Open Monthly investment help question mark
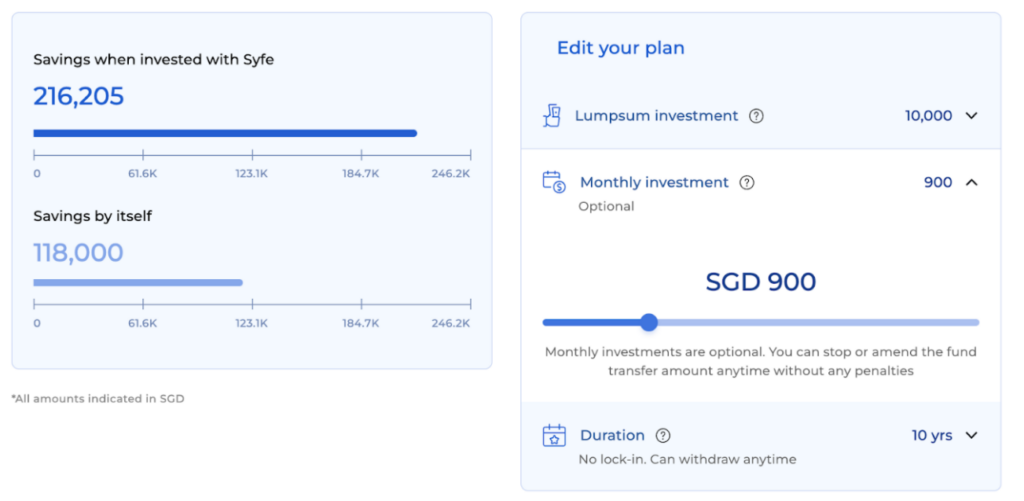The image size is (1024, 501). (746, 183)
